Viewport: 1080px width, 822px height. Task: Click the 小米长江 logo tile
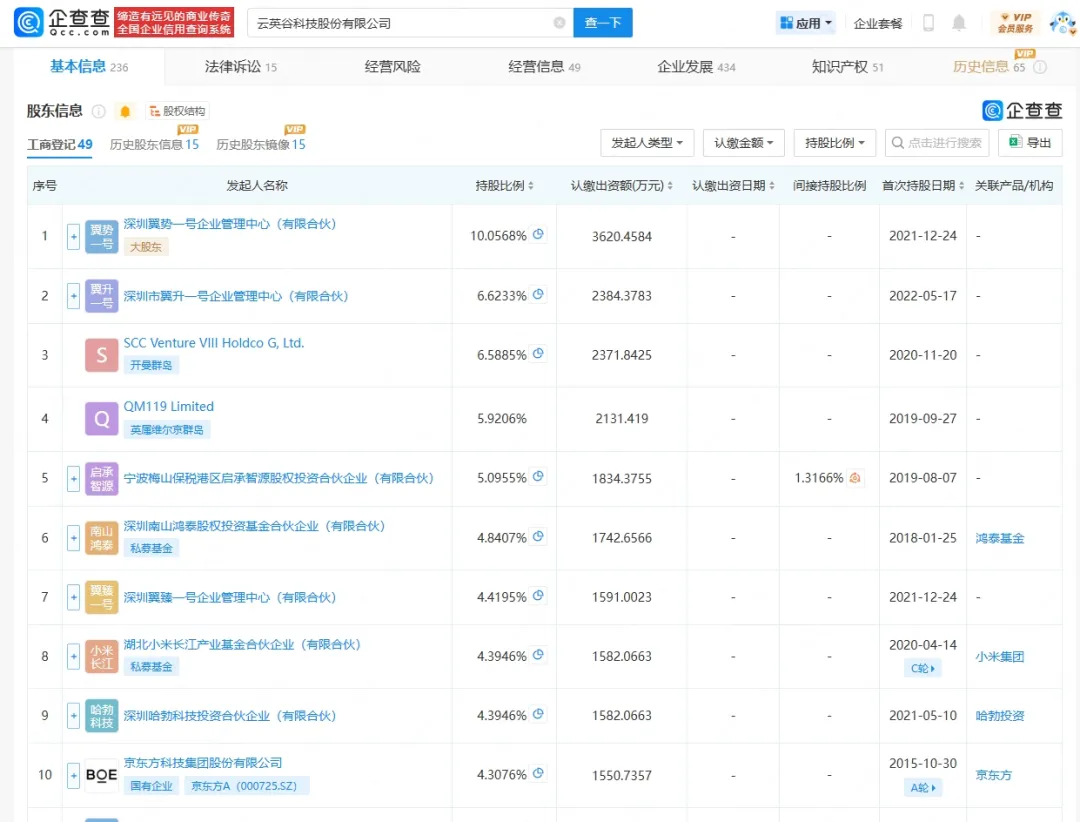101,657
